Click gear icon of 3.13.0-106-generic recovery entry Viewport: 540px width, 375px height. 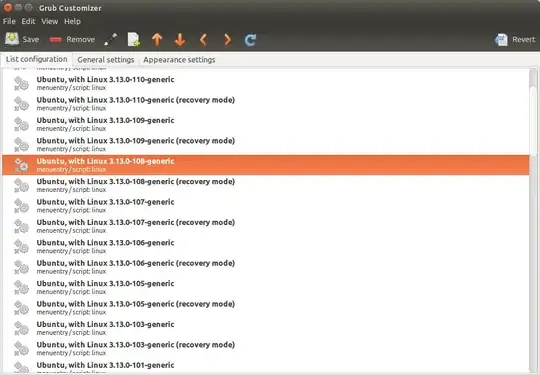point(21,267)
